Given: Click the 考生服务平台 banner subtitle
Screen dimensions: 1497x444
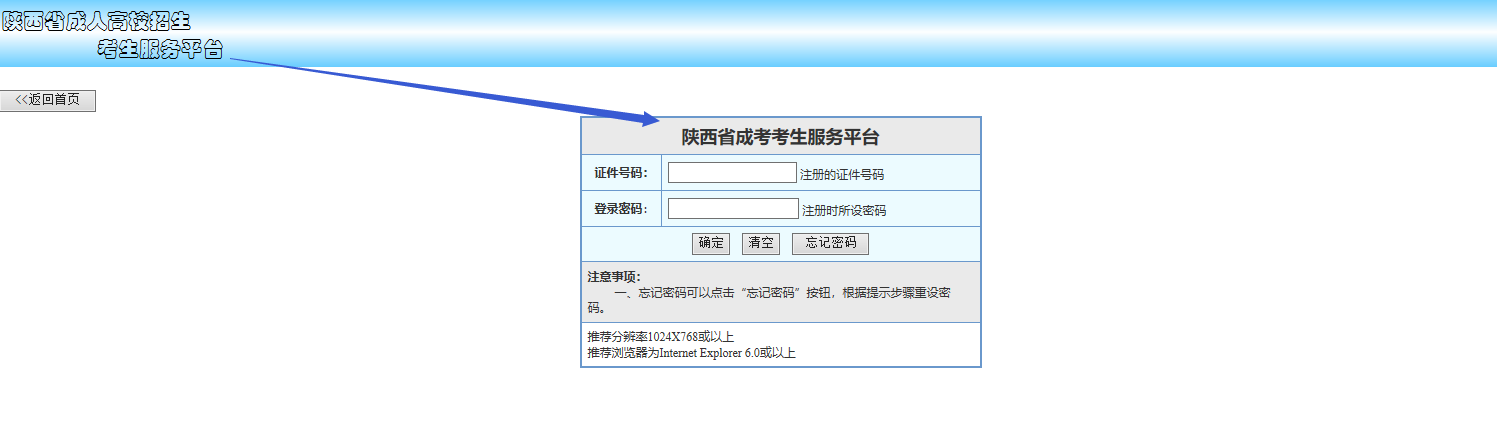Looking at the screenshot, I should coord(160,49).
